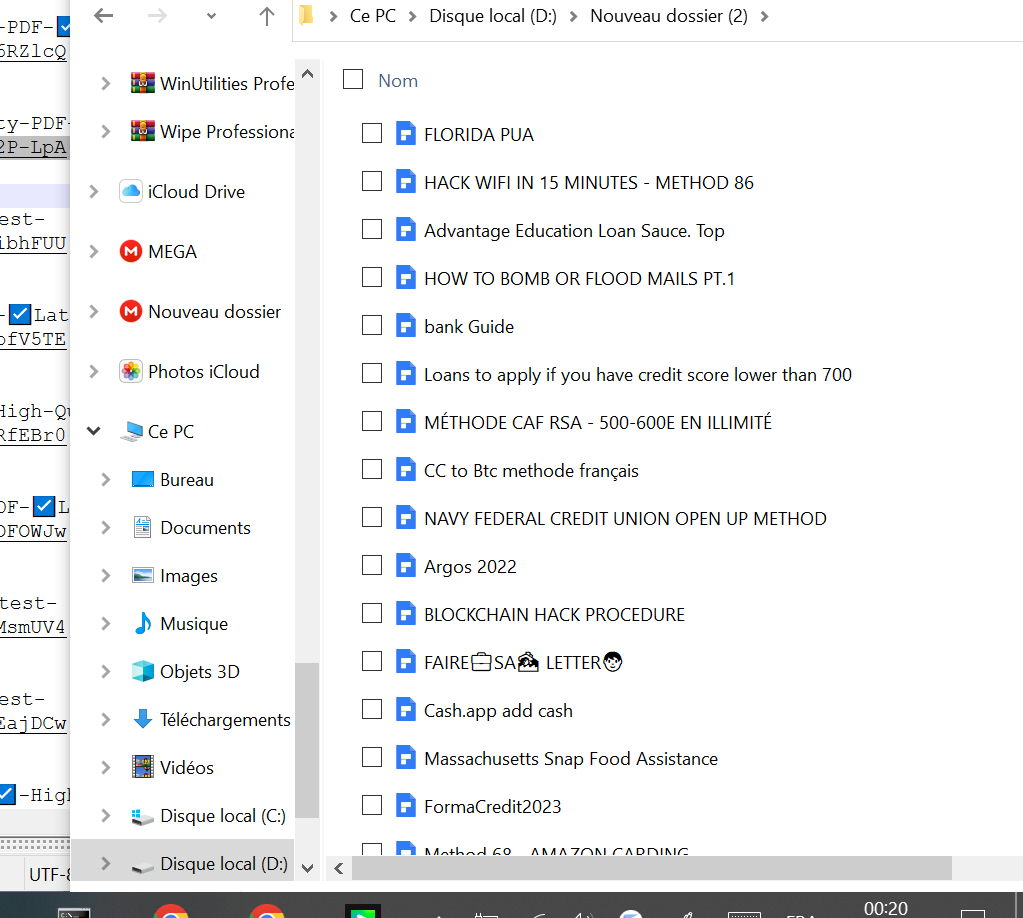Expand the Bureau tree node
The height and width of the screenshot is (918, 1023).
[106, 480]
